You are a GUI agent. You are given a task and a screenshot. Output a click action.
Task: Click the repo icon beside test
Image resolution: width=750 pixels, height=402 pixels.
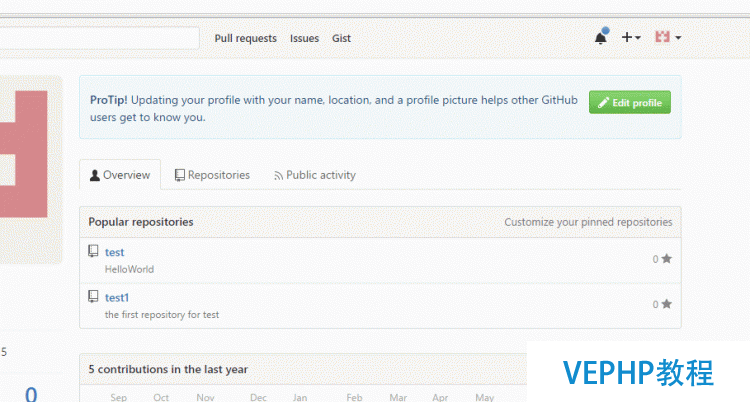[x=93, y=251]
